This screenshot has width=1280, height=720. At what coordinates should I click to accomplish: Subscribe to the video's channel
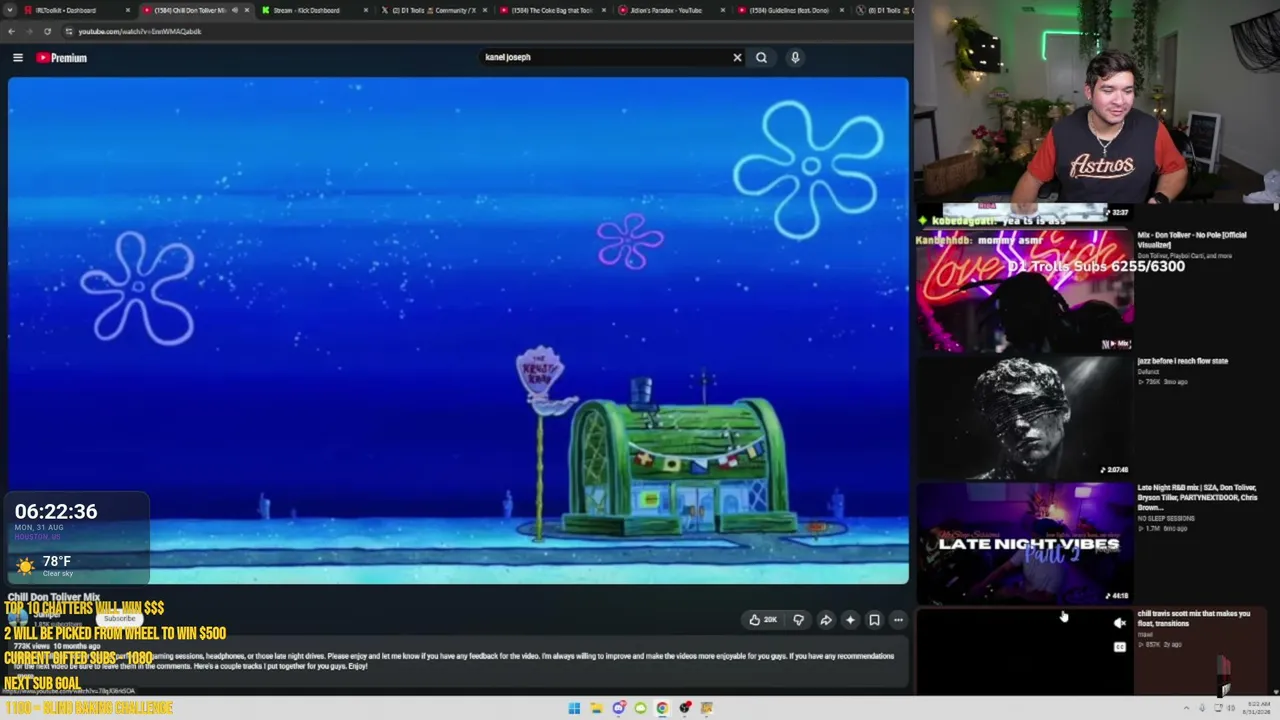click(x=119, y=619)
